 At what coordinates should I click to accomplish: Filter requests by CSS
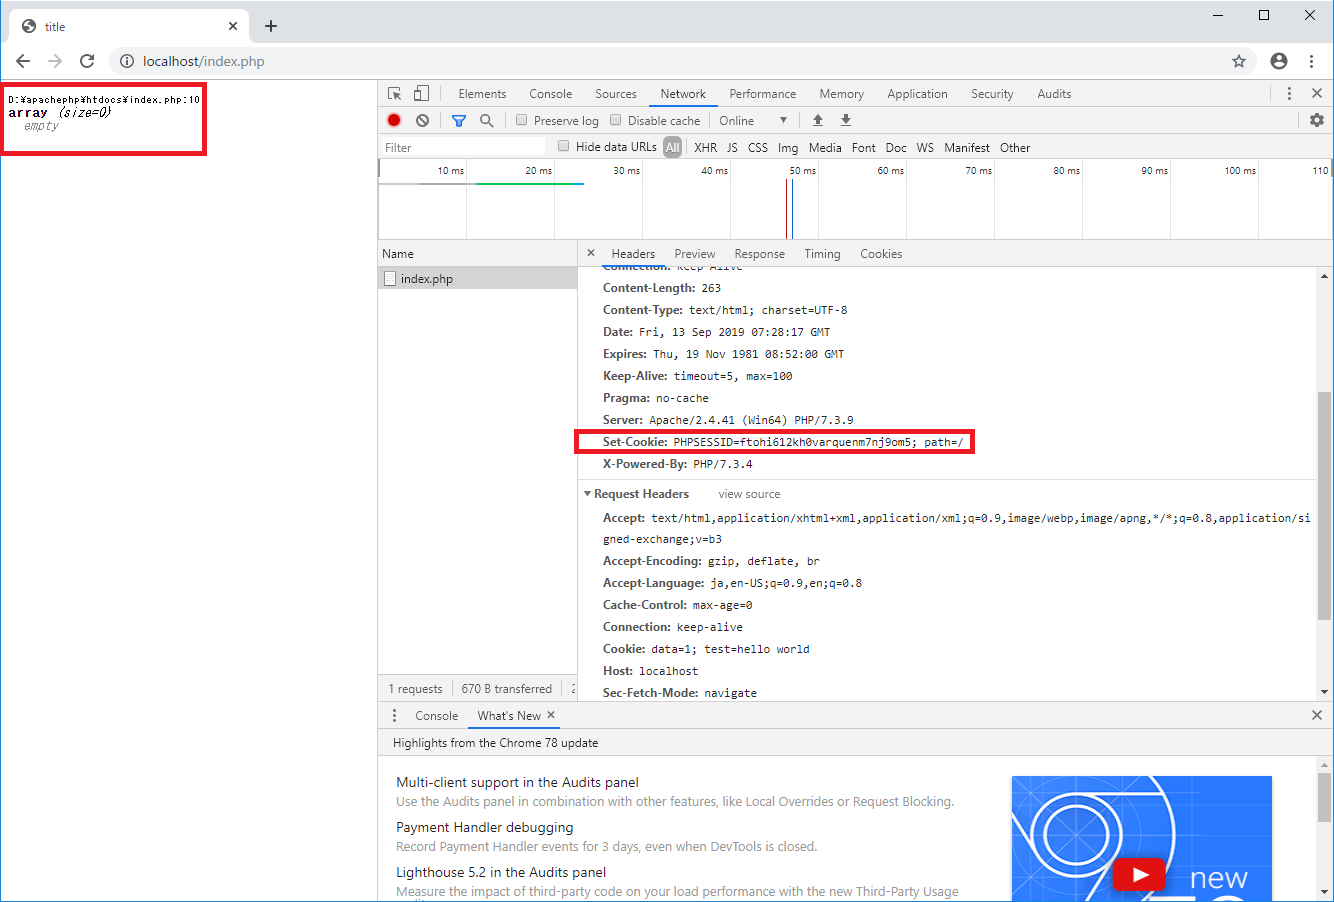pos(758,147)
